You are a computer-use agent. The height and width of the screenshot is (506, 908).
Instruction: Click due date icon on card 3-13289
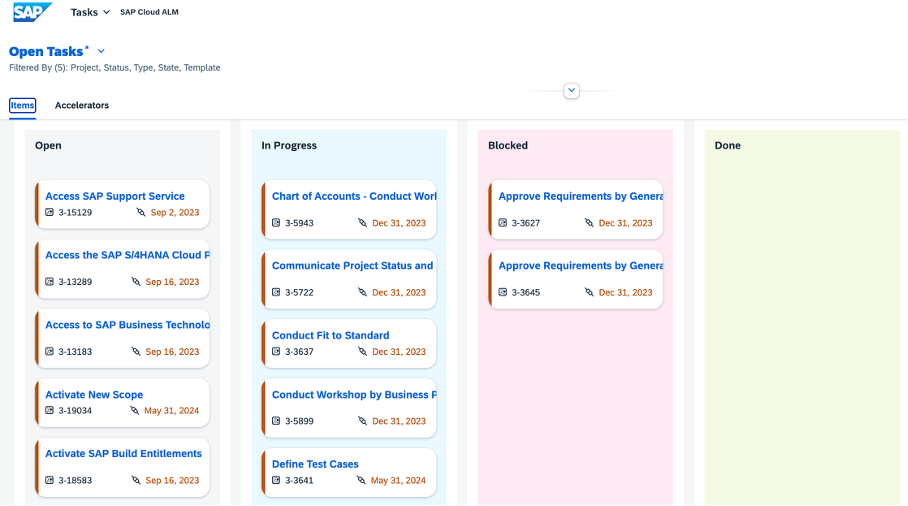pyautogui.click(x=136, y=282)
